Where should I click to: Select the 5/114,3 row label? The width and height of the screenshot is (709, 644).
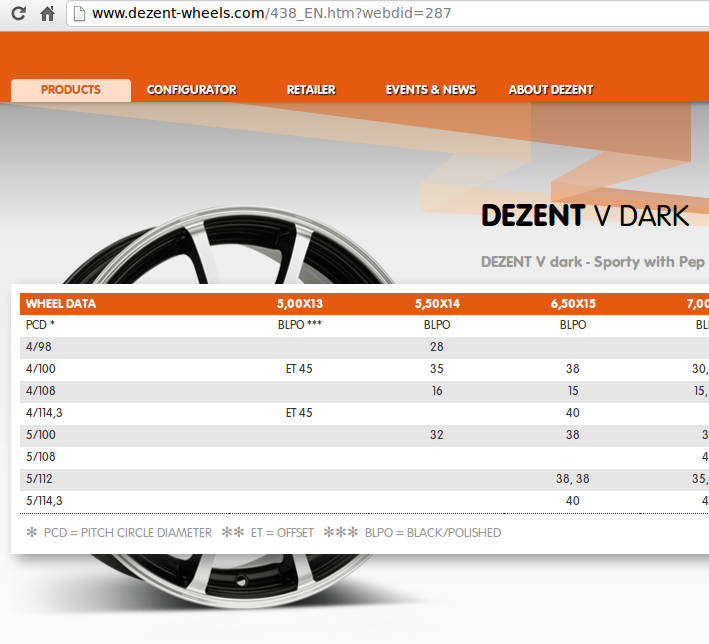click(44, 501)
